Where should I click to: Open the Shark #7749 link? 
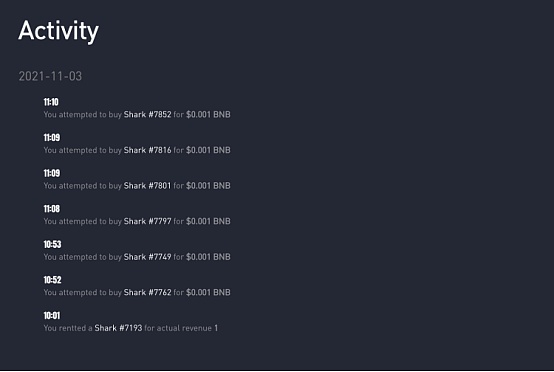(147, 257)
